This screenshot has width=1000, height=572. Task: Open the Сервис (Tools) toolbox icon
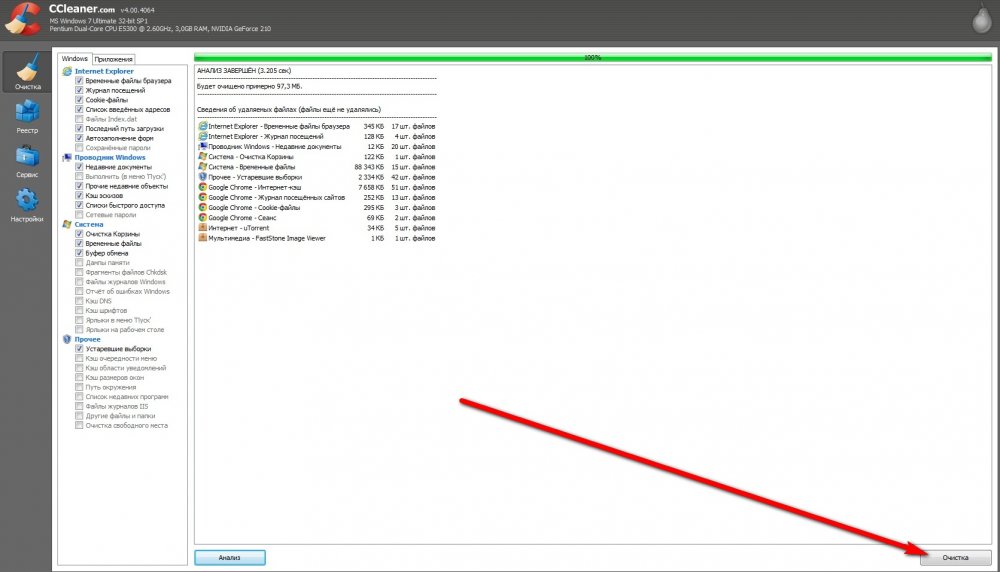[27, 161]
